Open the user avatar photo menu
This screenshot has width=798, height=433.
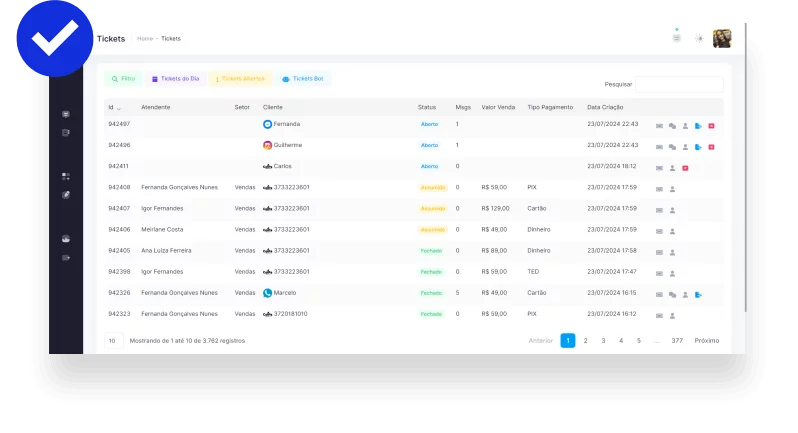(x=722, y=39)
